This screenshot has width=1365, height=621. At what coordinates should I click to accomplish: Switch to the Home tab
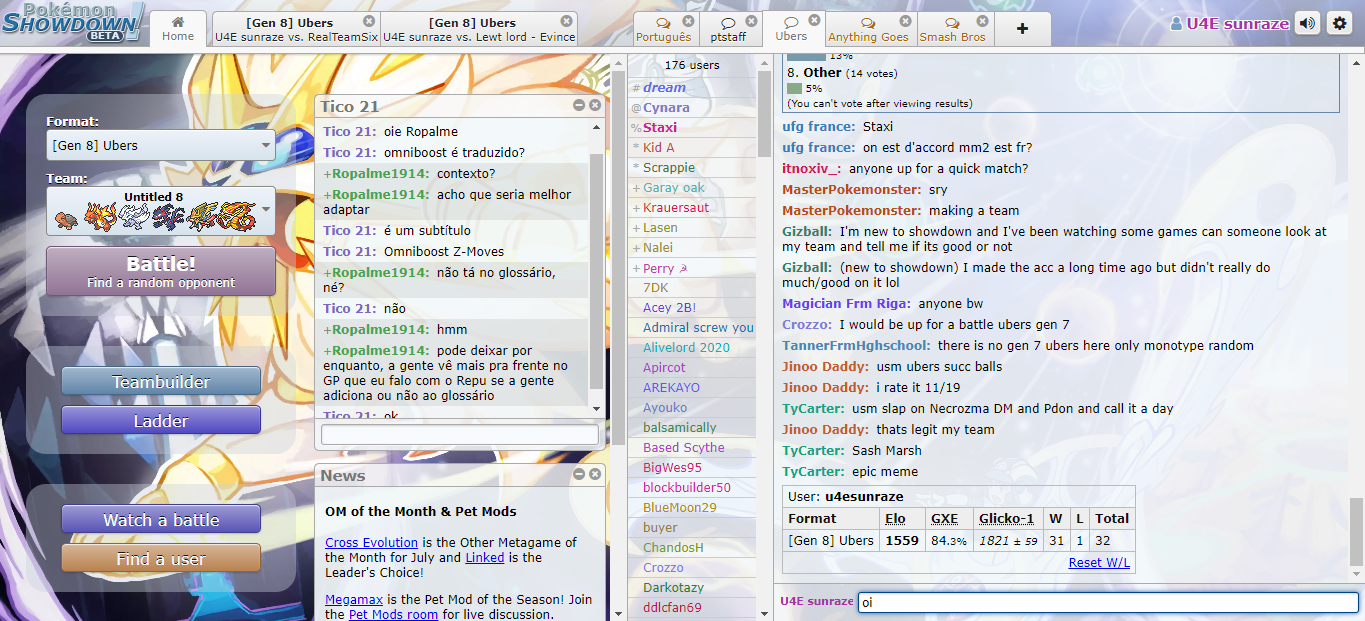[x=178, y=29]
